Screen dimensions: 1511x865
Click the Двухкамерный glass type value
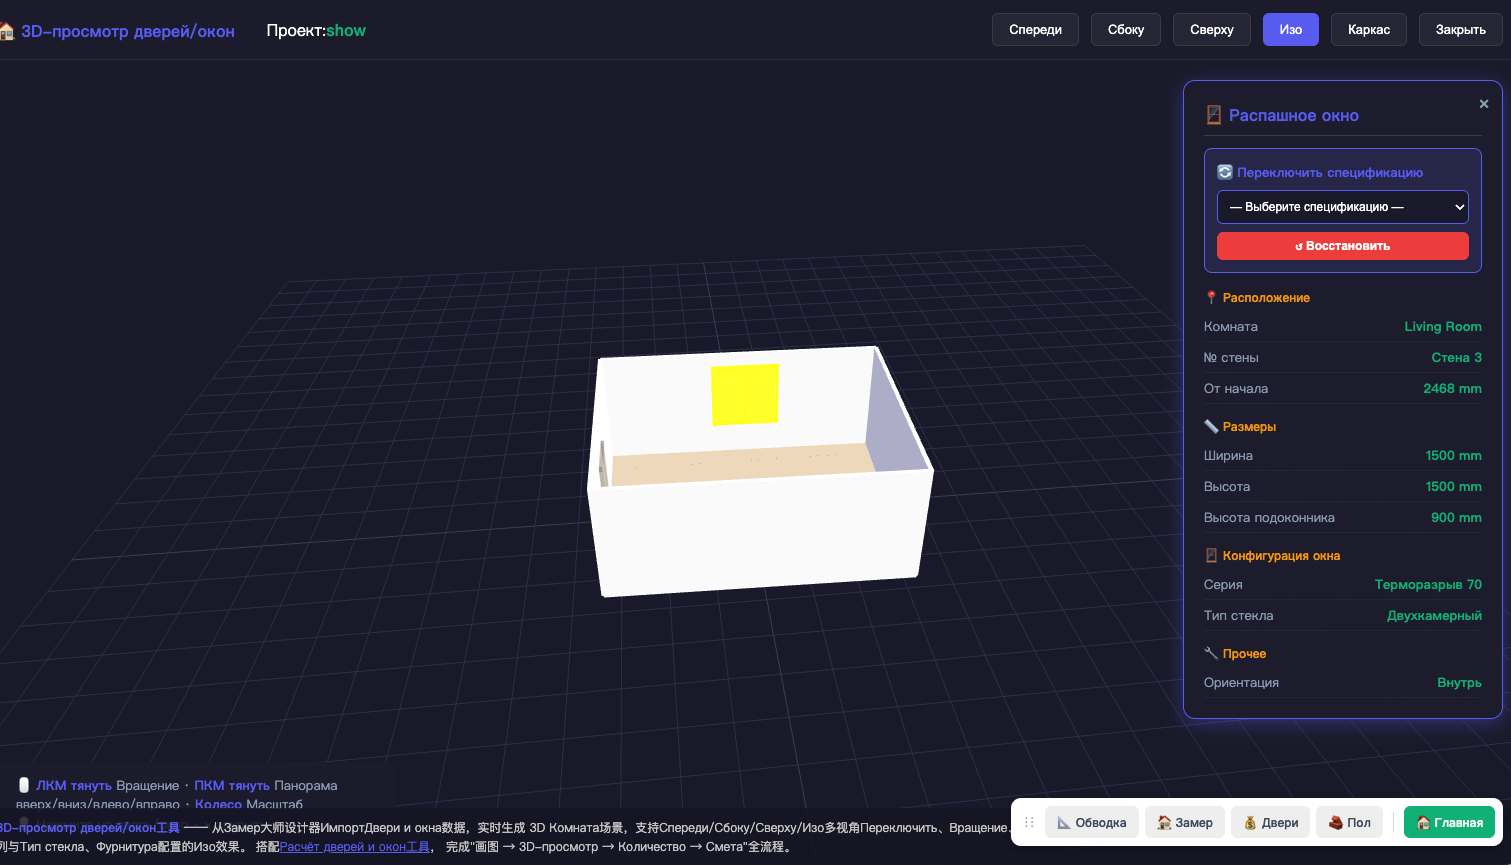click(1434, 615)
